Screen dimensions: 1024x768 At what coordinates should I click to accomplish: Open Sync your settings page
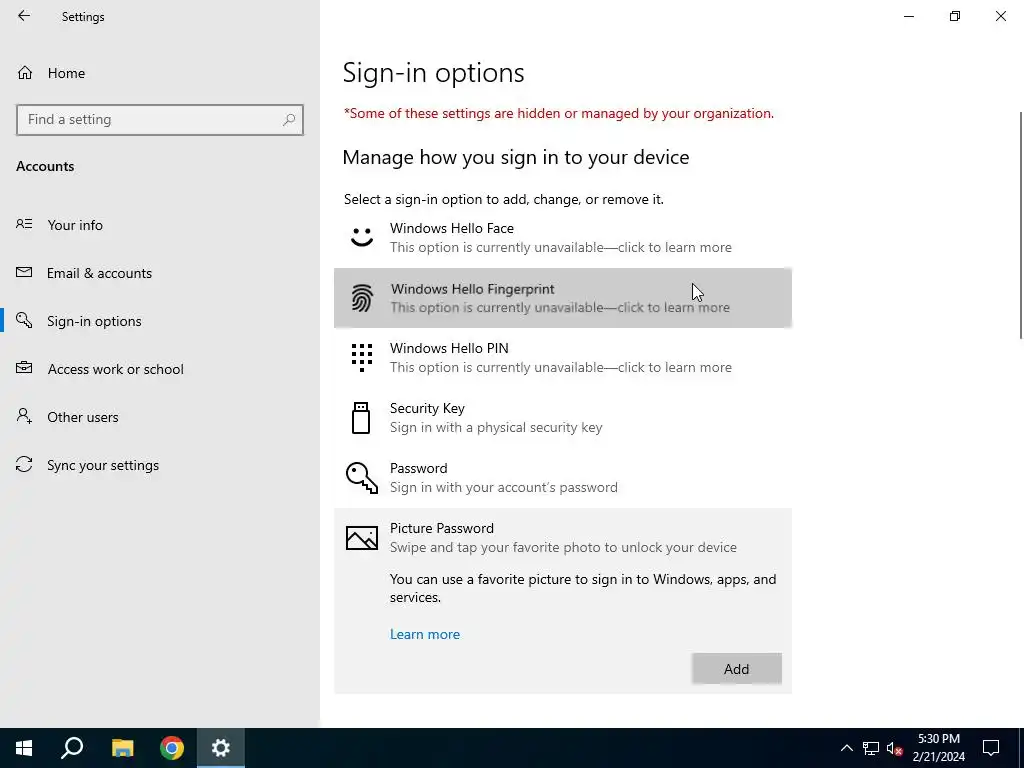(x=160, y=465)
